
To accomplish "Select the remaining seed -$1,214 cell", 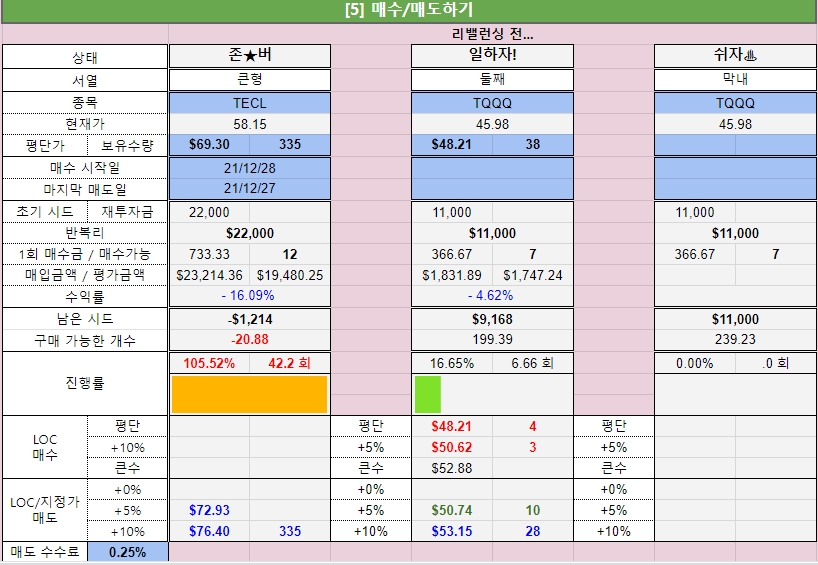I will coord(250,319).
